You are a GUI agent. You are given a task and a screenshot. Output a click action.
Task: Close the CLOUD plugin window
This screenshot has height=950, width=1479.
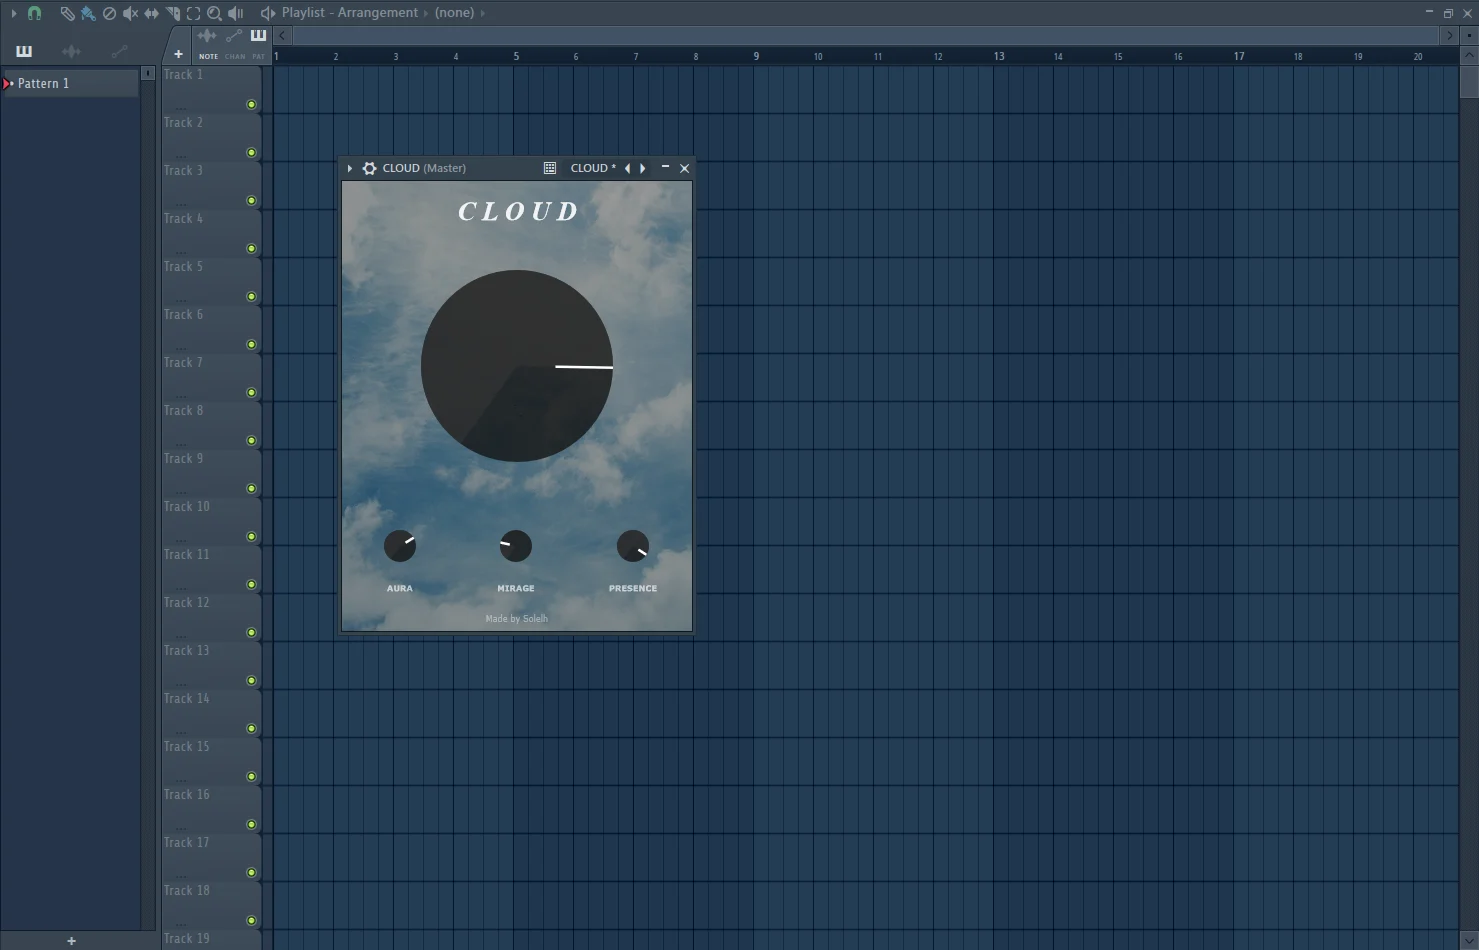685,168
